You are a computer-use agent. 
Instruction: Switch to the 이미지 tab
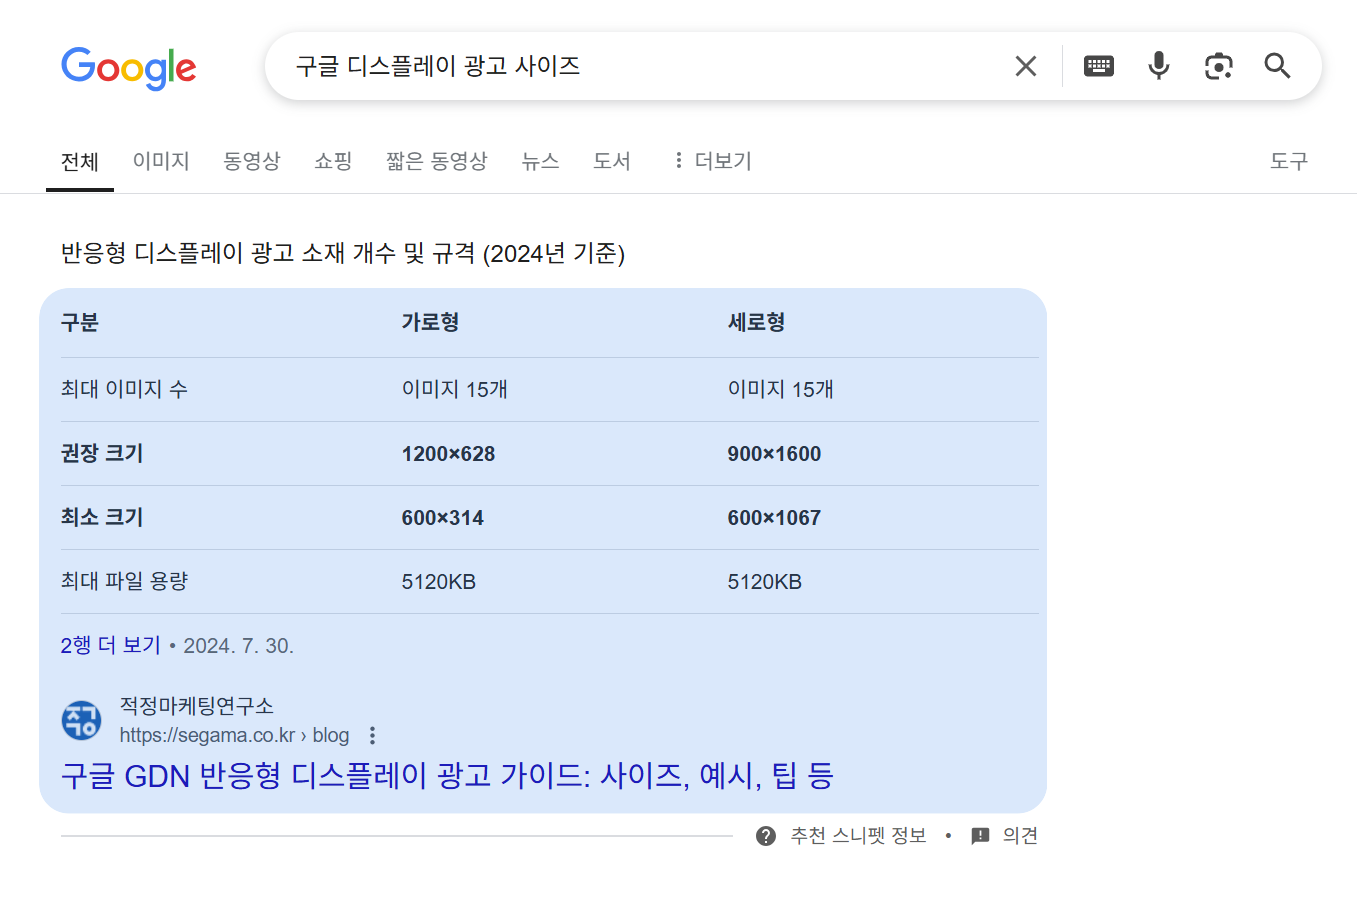161,161
